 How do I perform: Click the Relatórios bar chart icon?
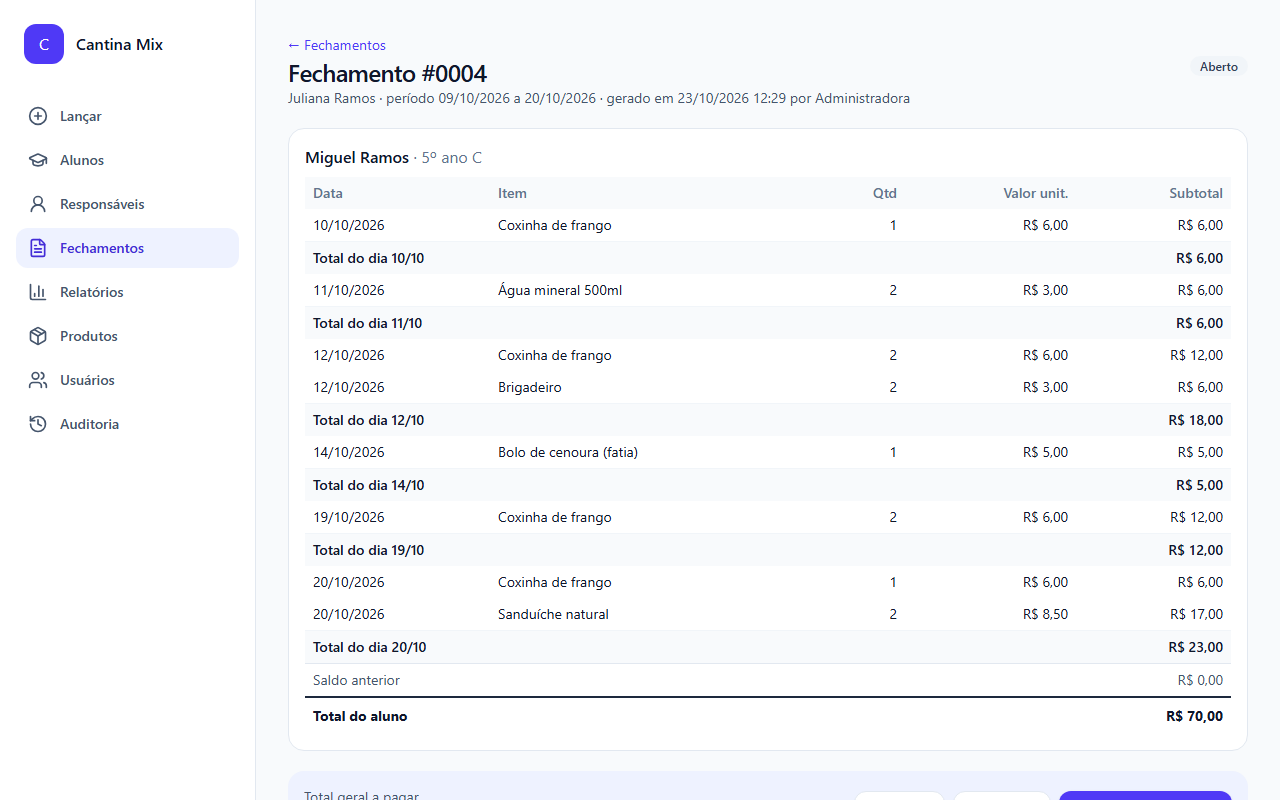pos(38,292)
